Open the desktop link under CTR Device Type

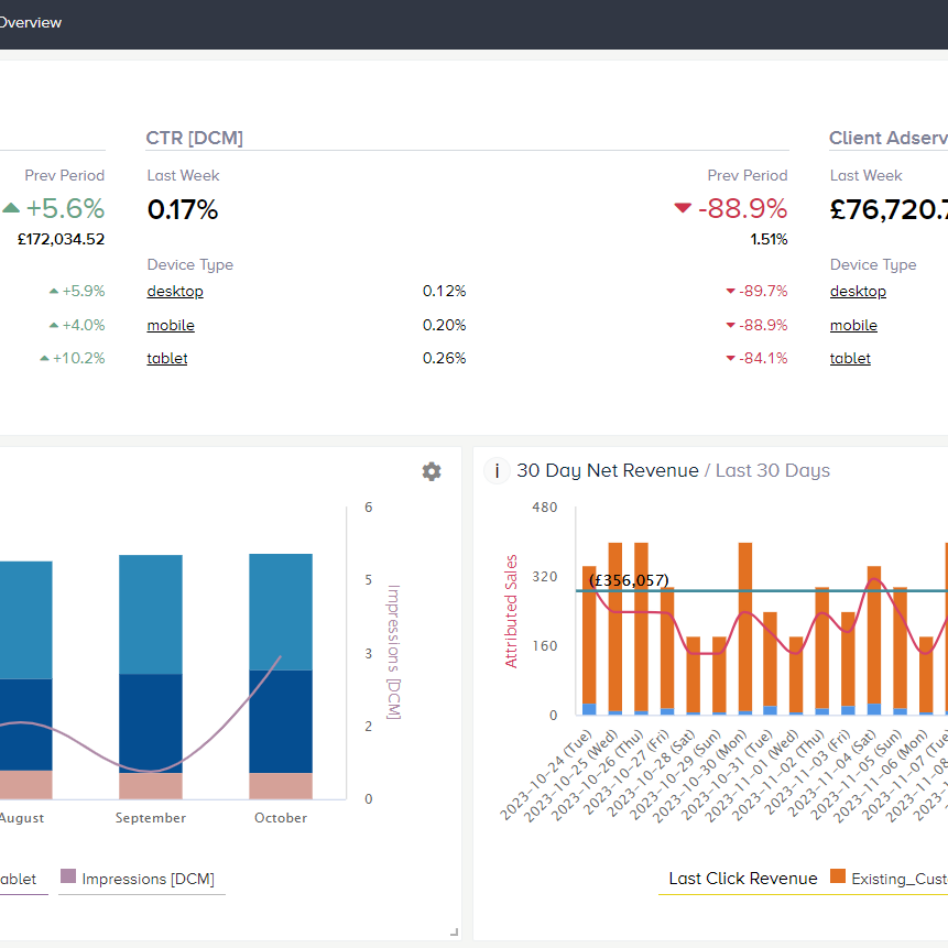pos(174,291)
